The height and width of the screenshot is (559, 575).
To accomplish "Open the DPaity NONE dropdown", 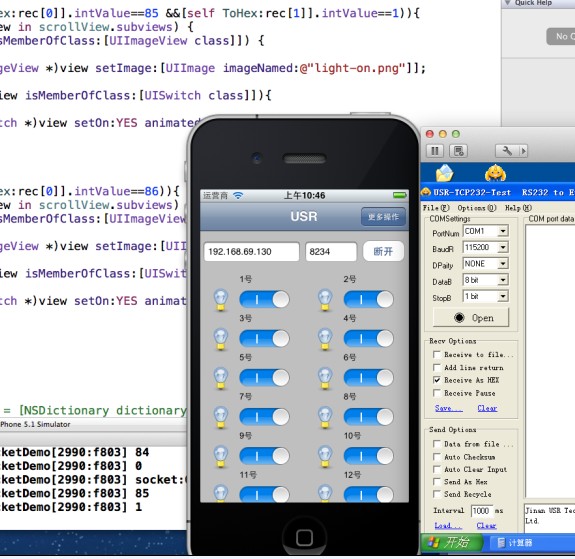I will 503,264.
